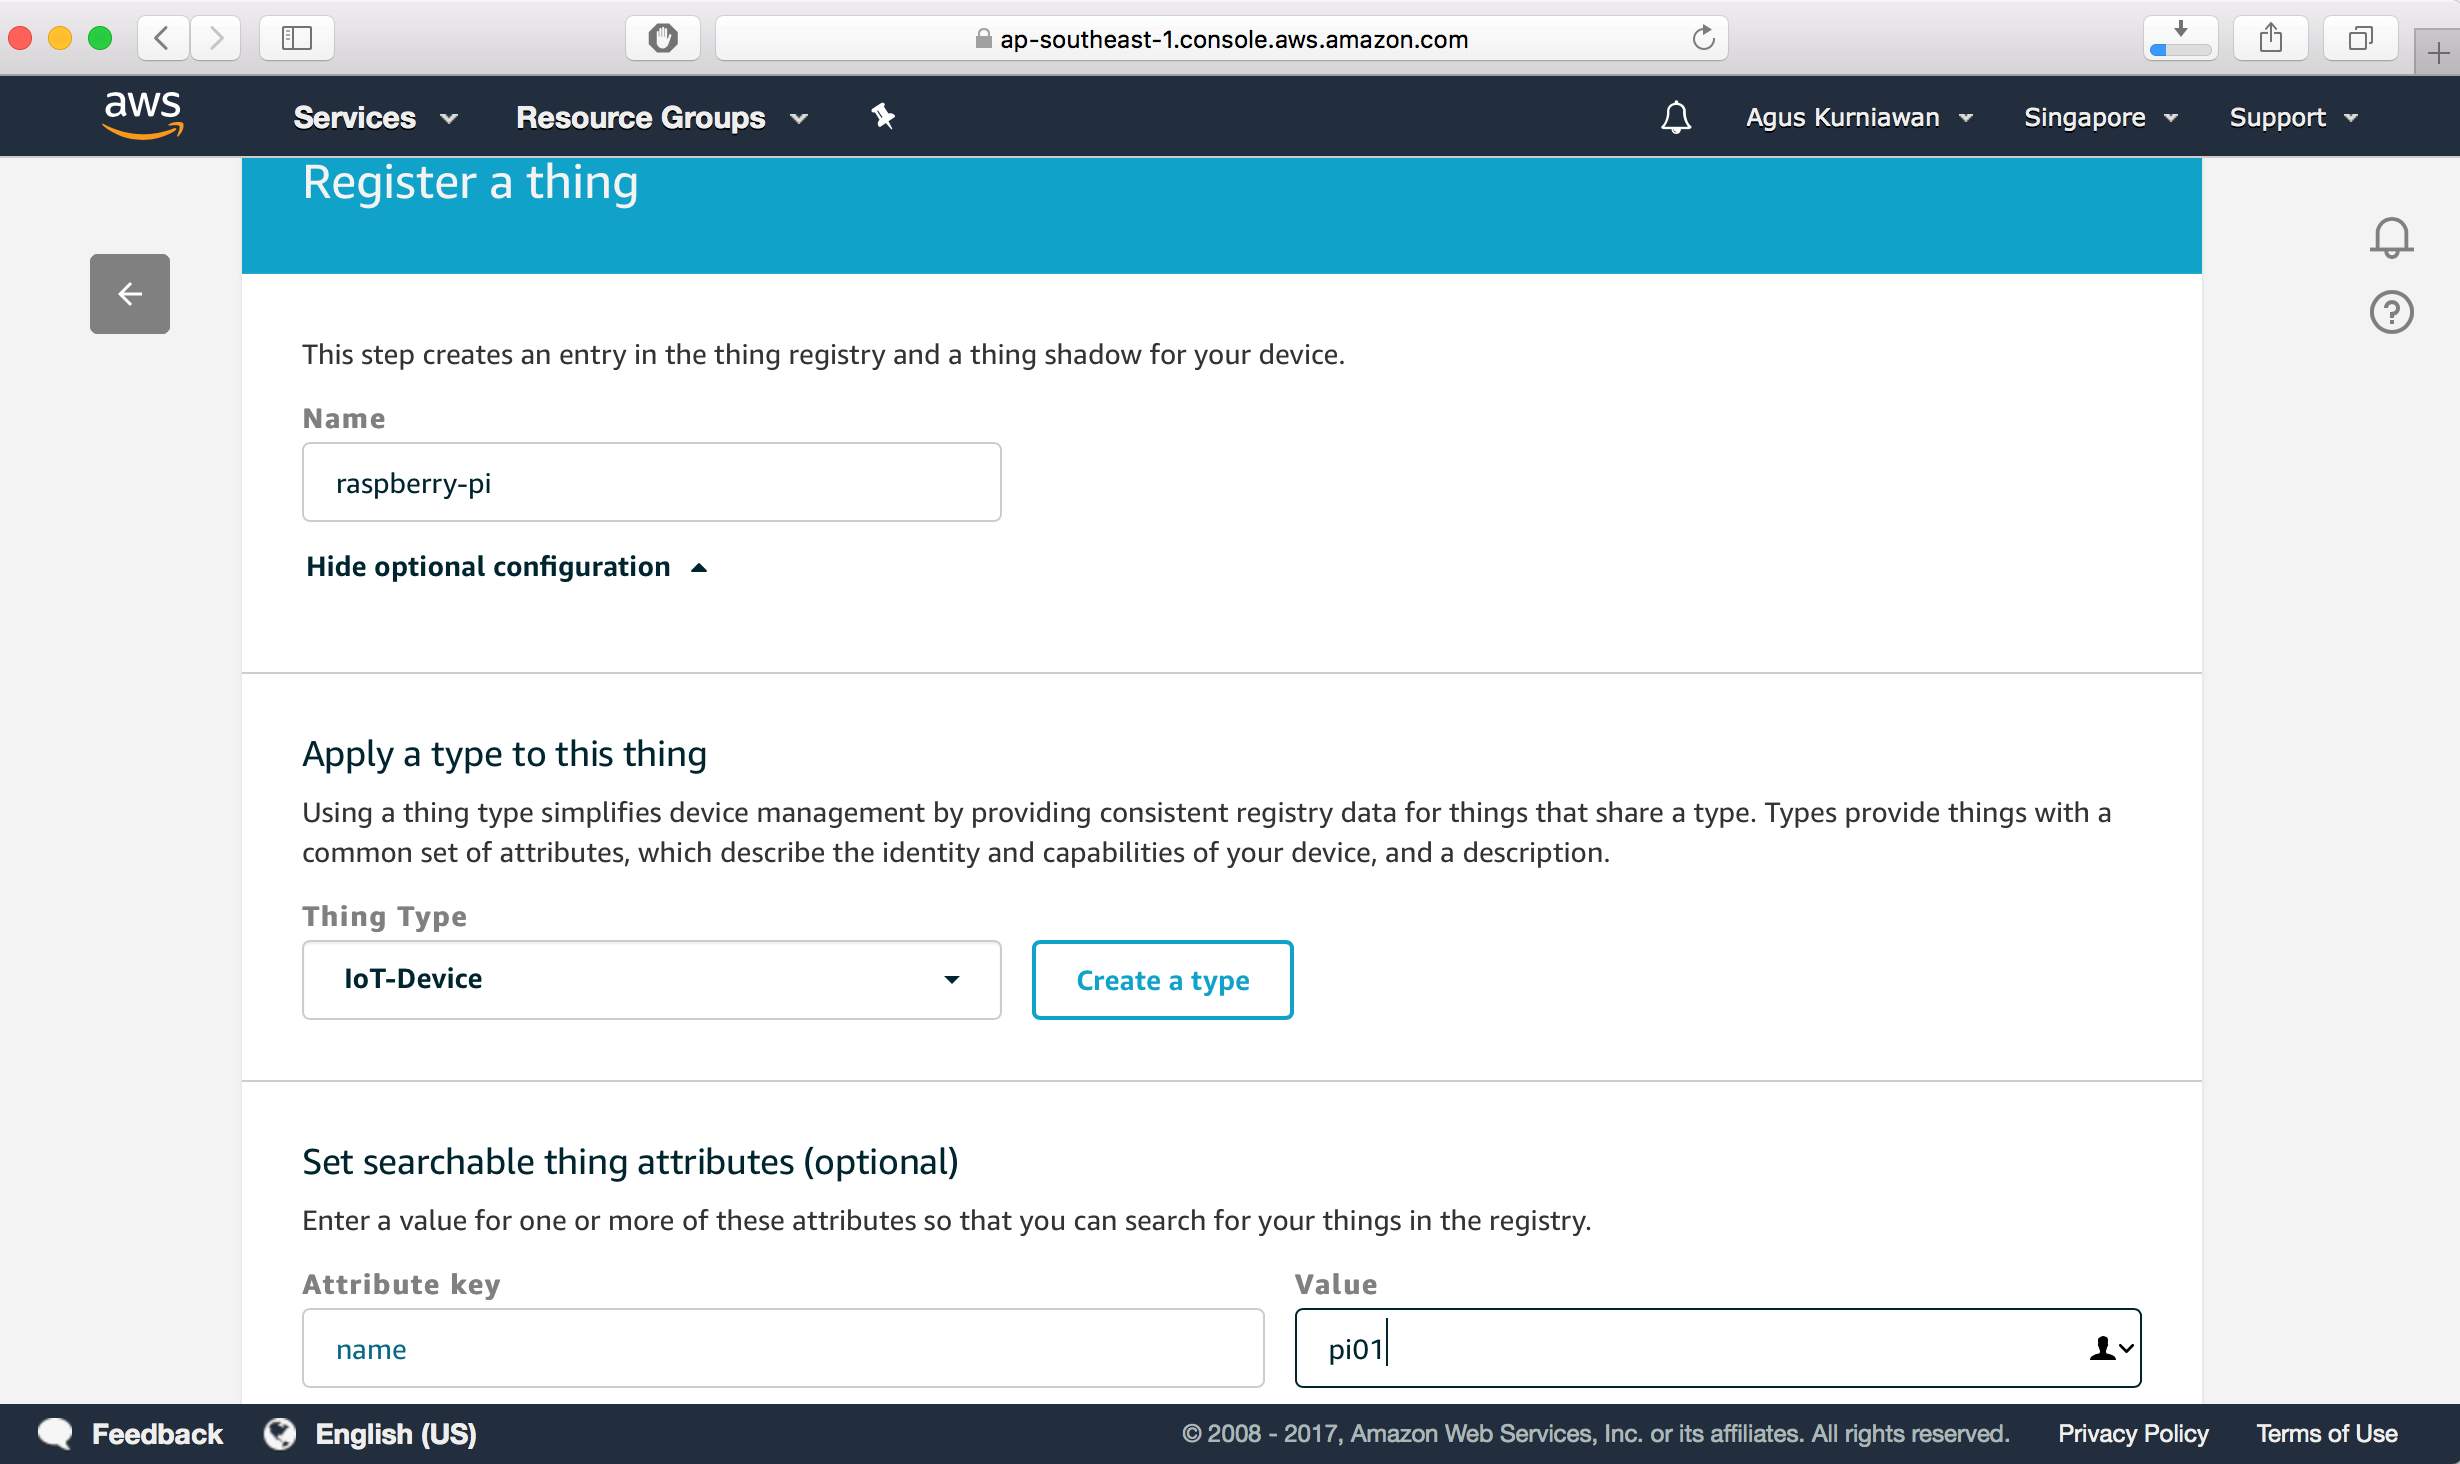Image resolution: width=2460 pixels, height=1464 pixels.
Task: Click the pin shortcuts icon
Action: click(x=882, y=117)
